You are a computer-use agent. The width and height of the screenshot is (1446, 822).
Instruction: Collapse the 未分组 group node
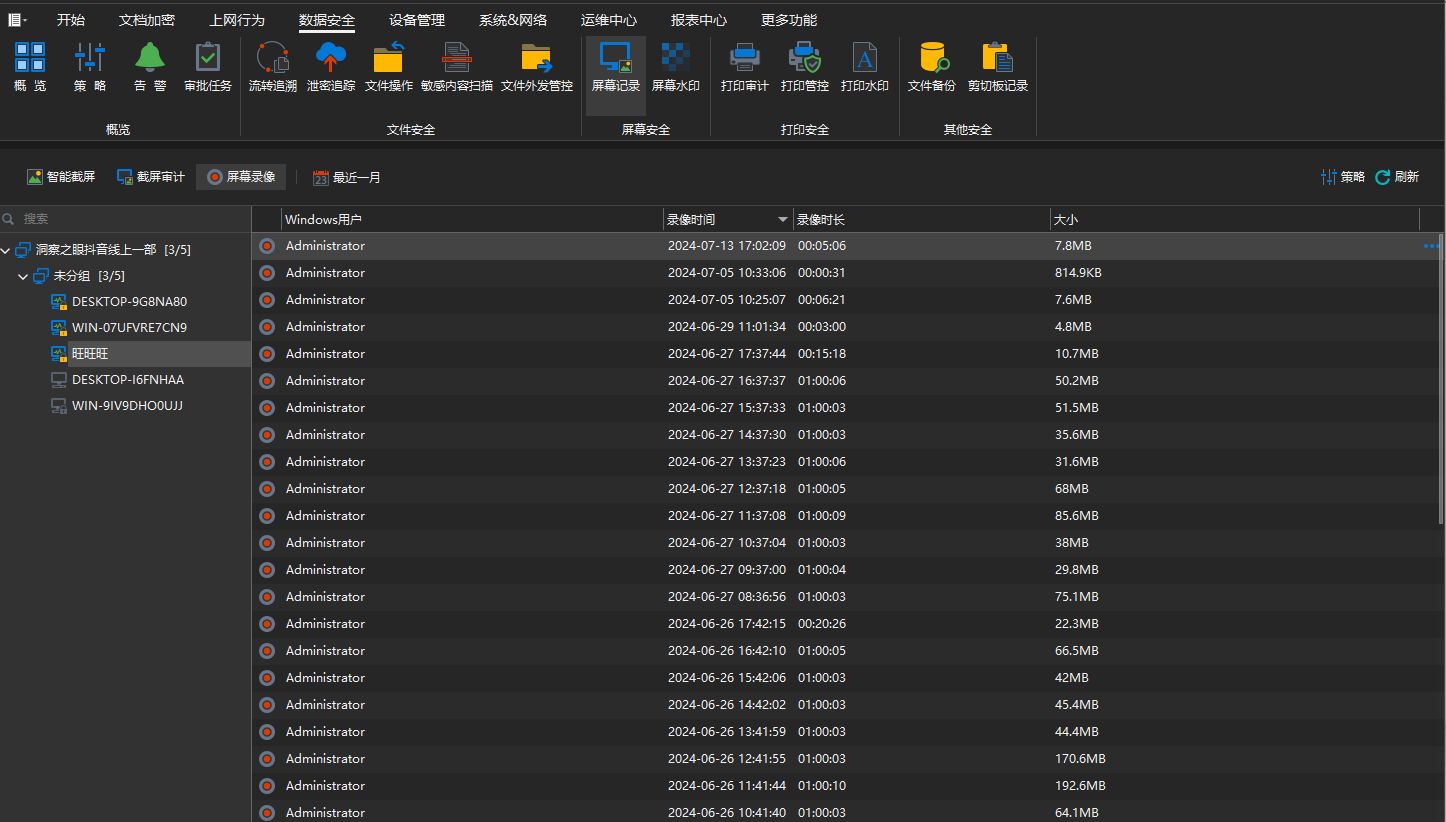(x=24, y=276)
